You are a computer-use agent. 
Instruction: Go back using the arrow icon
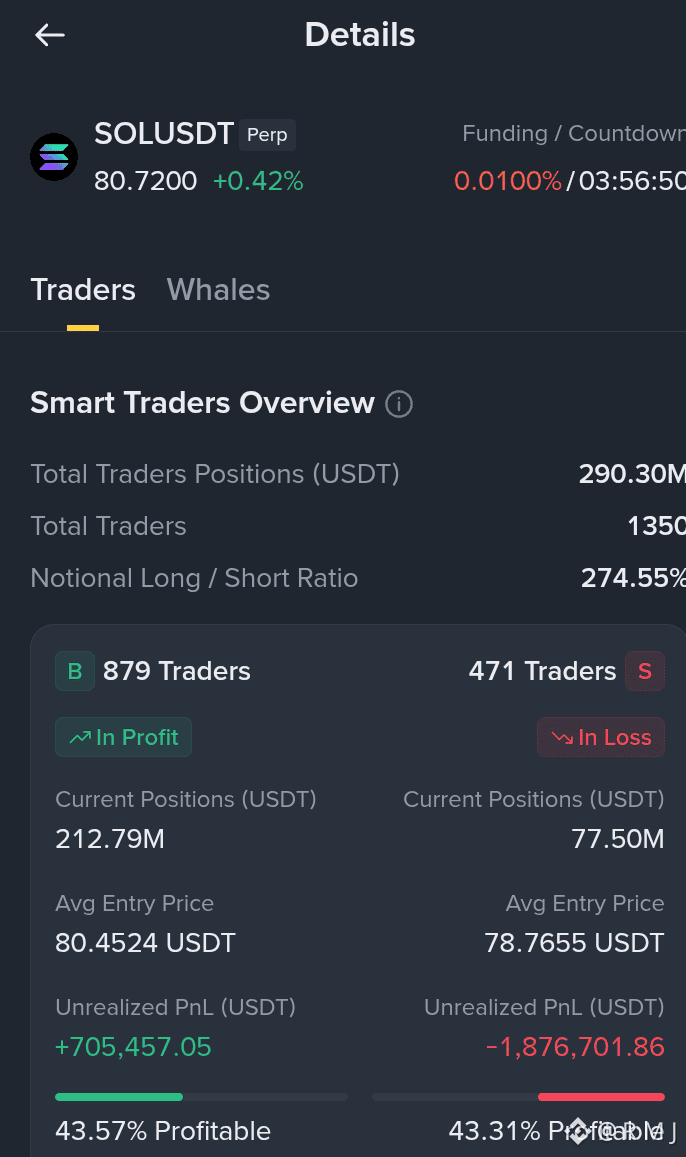pos(50,35)
